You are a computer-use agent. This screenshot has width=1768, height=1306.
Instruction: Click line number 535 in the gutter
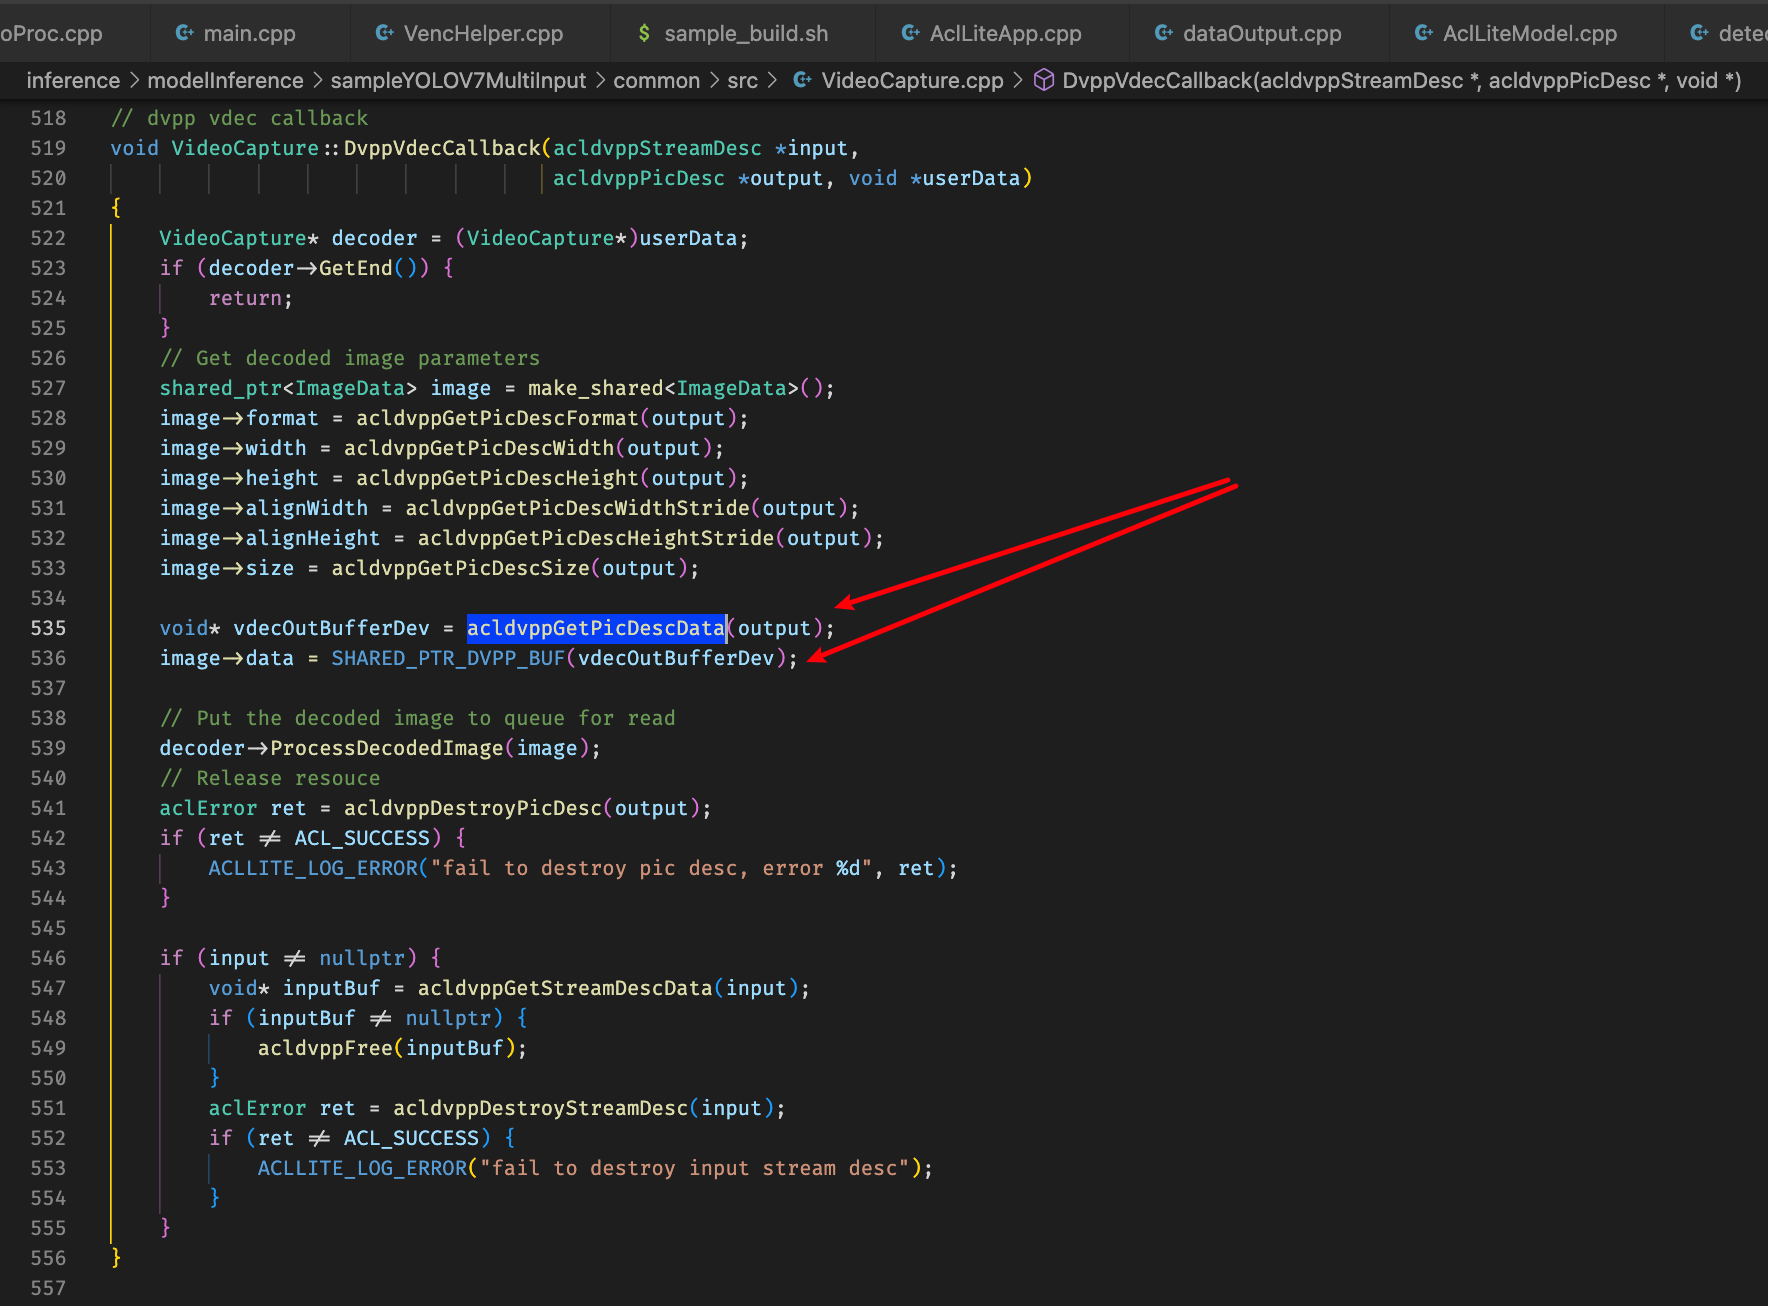[x=48, y=628]
